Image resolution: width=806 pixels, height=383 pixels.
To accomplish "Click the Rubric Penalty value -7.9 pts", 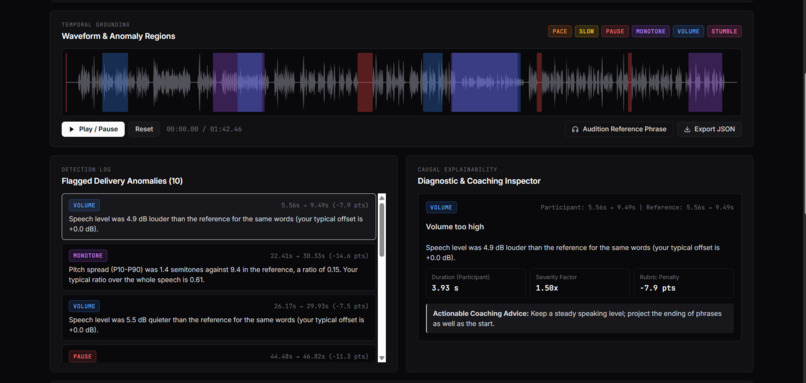I will (657, 288).
